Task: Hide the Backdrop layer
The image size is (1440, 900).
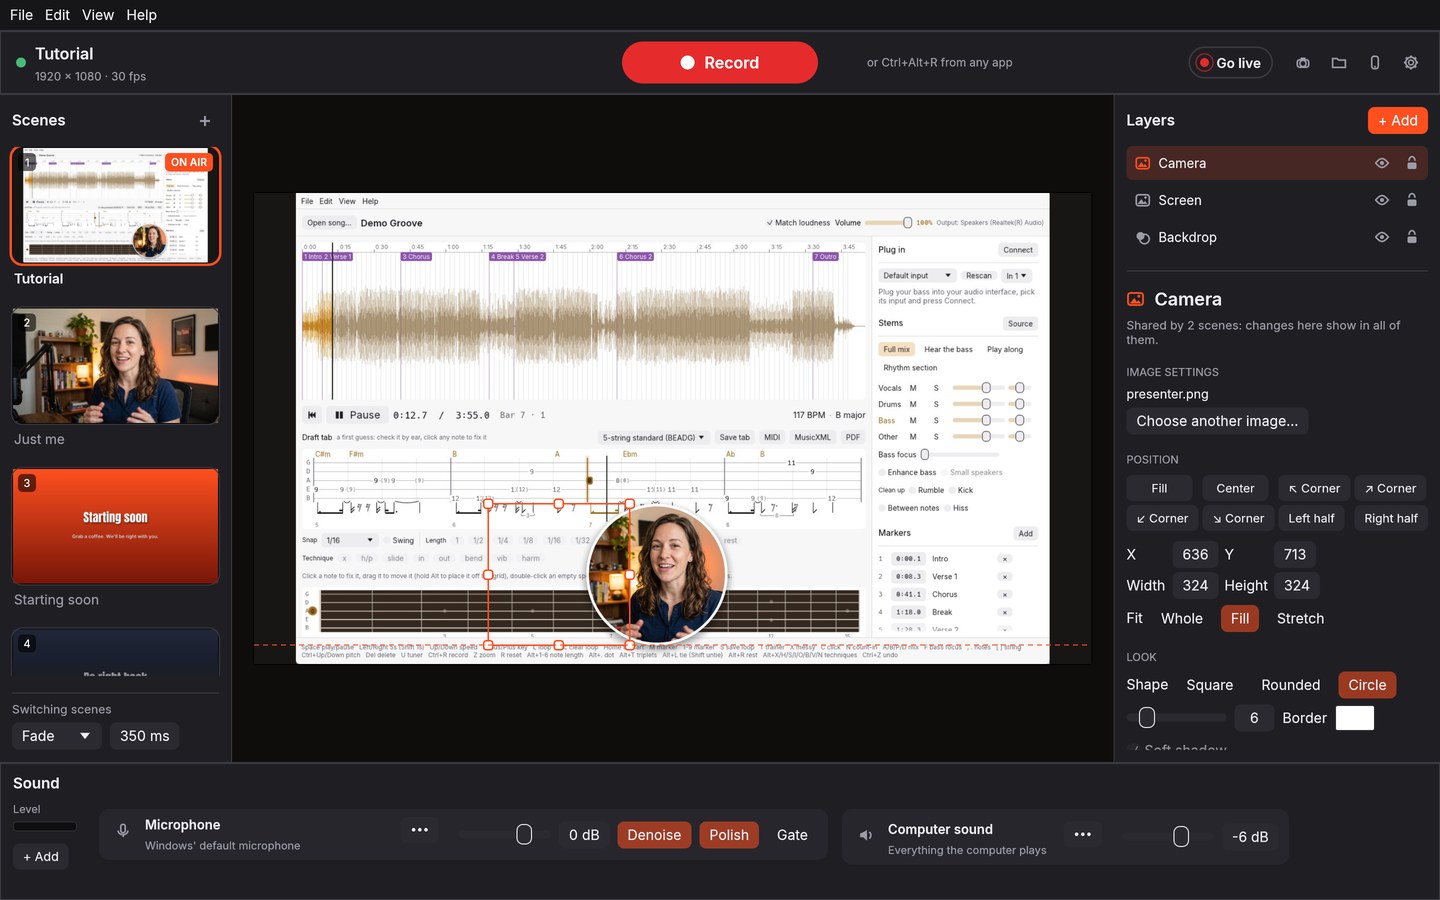Action: click(x=1382, y=237)
